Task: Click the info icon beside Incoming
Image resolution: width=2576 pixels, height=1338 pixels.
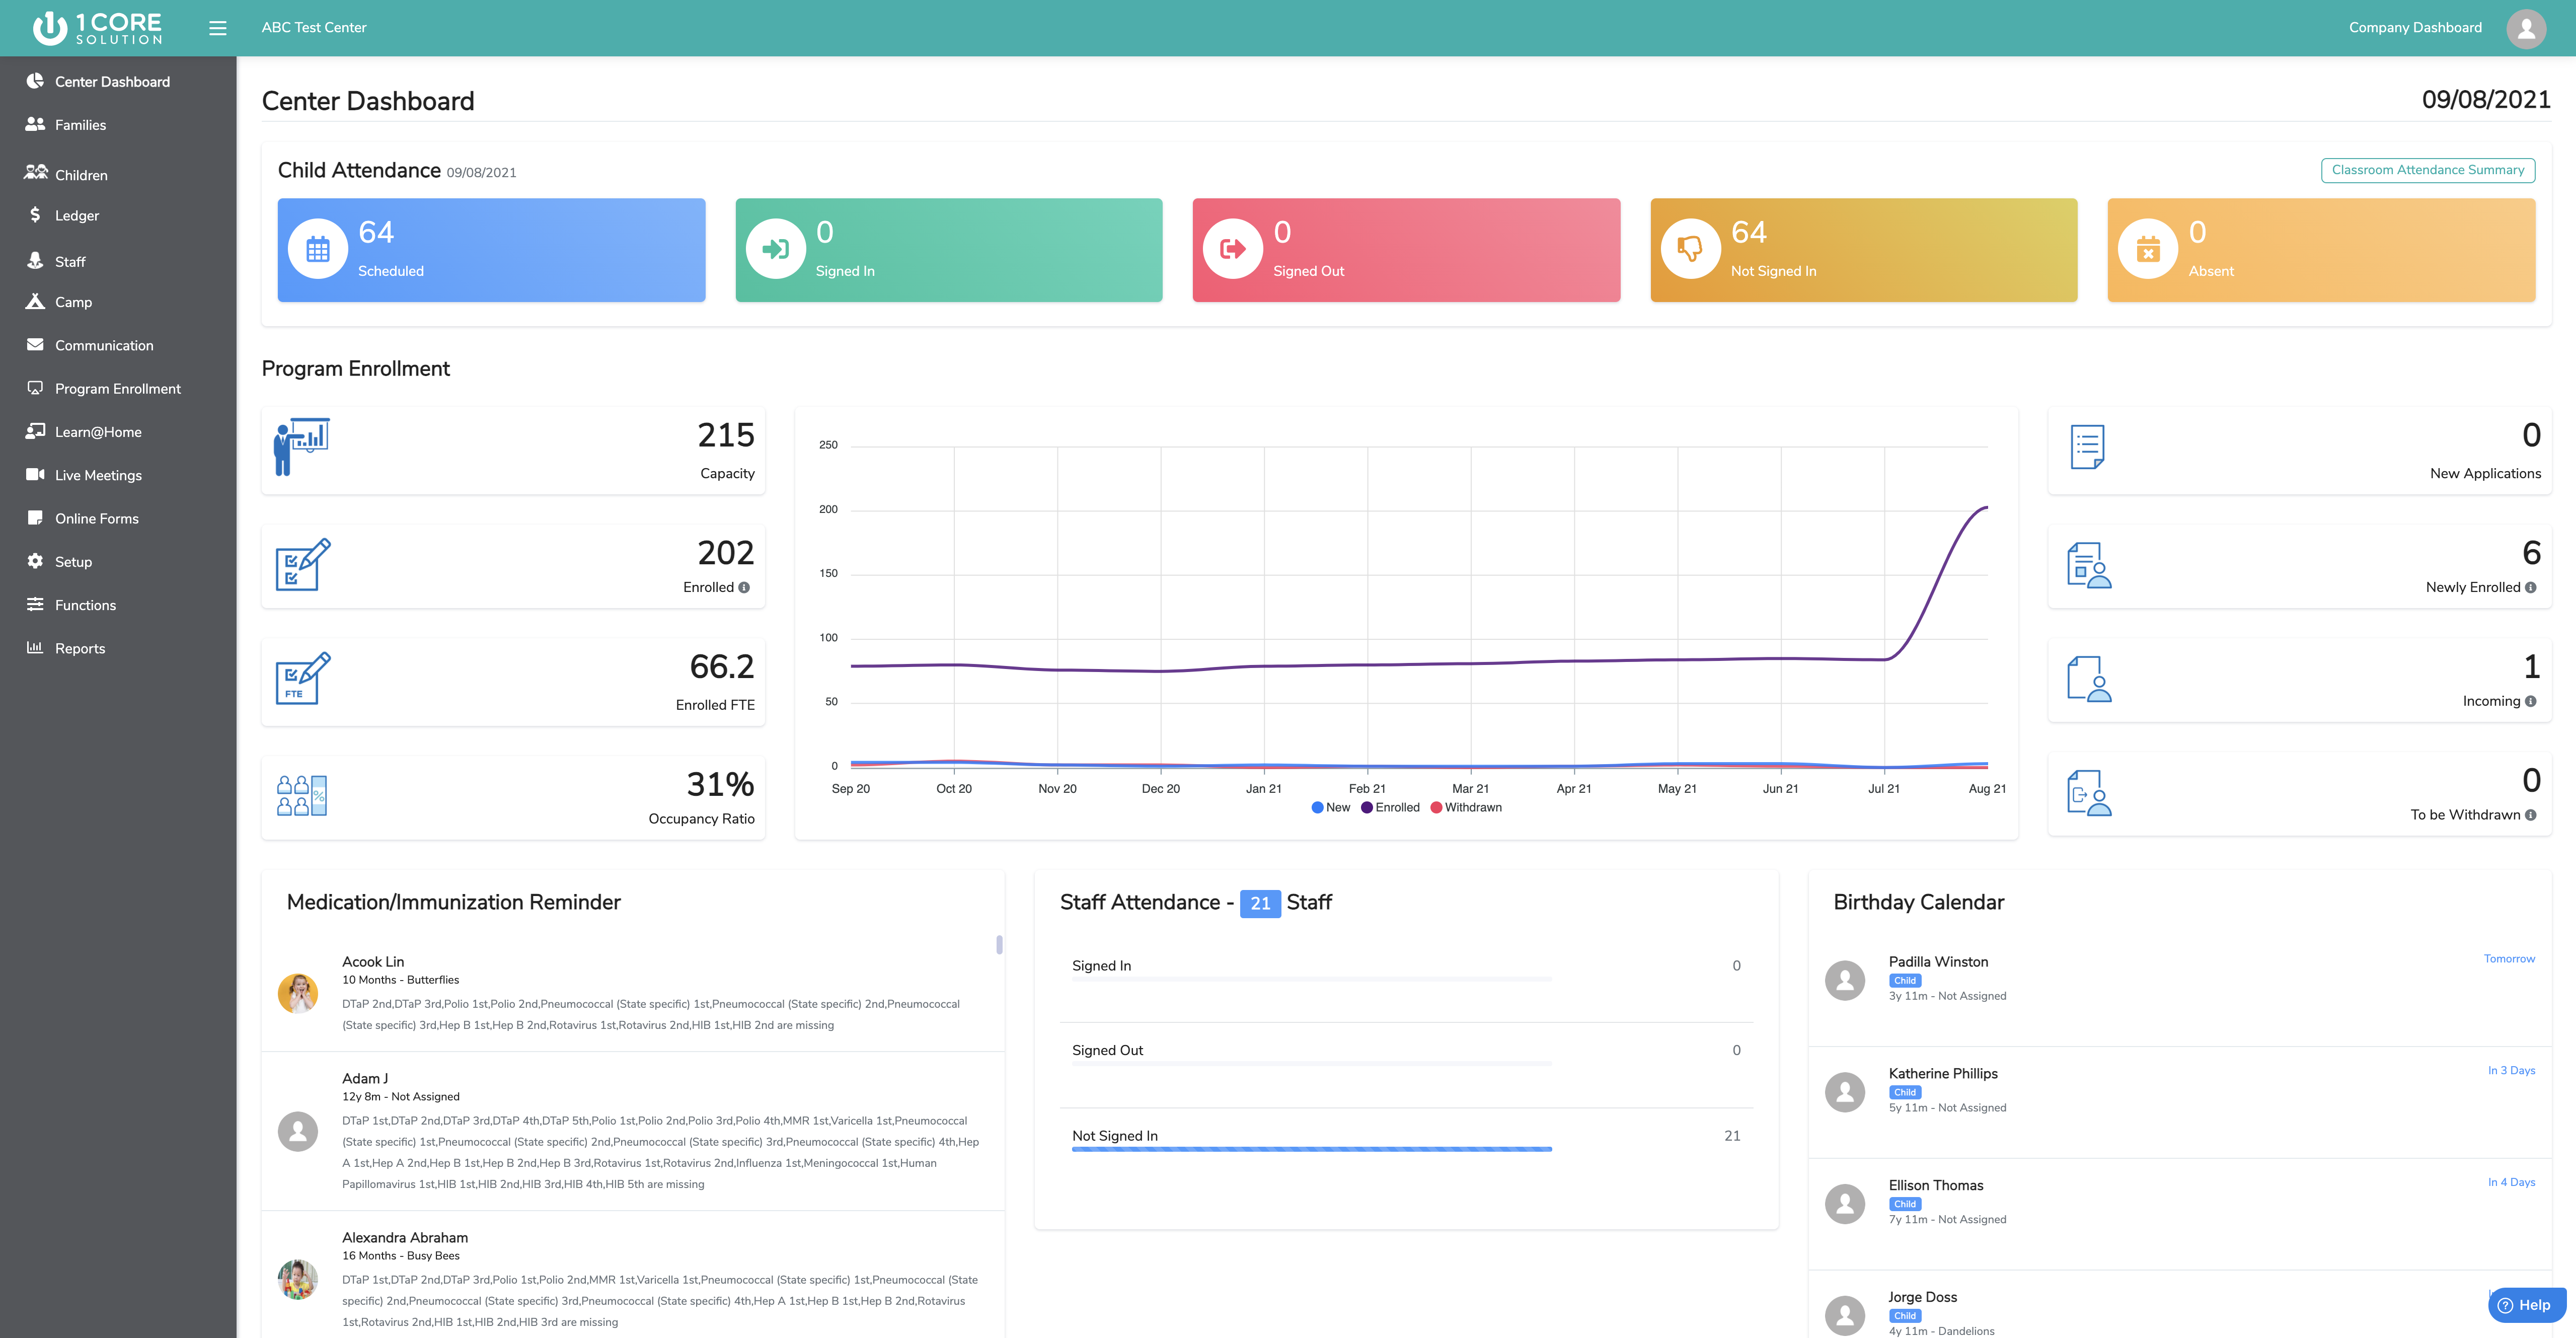Action: [2530, 701]
